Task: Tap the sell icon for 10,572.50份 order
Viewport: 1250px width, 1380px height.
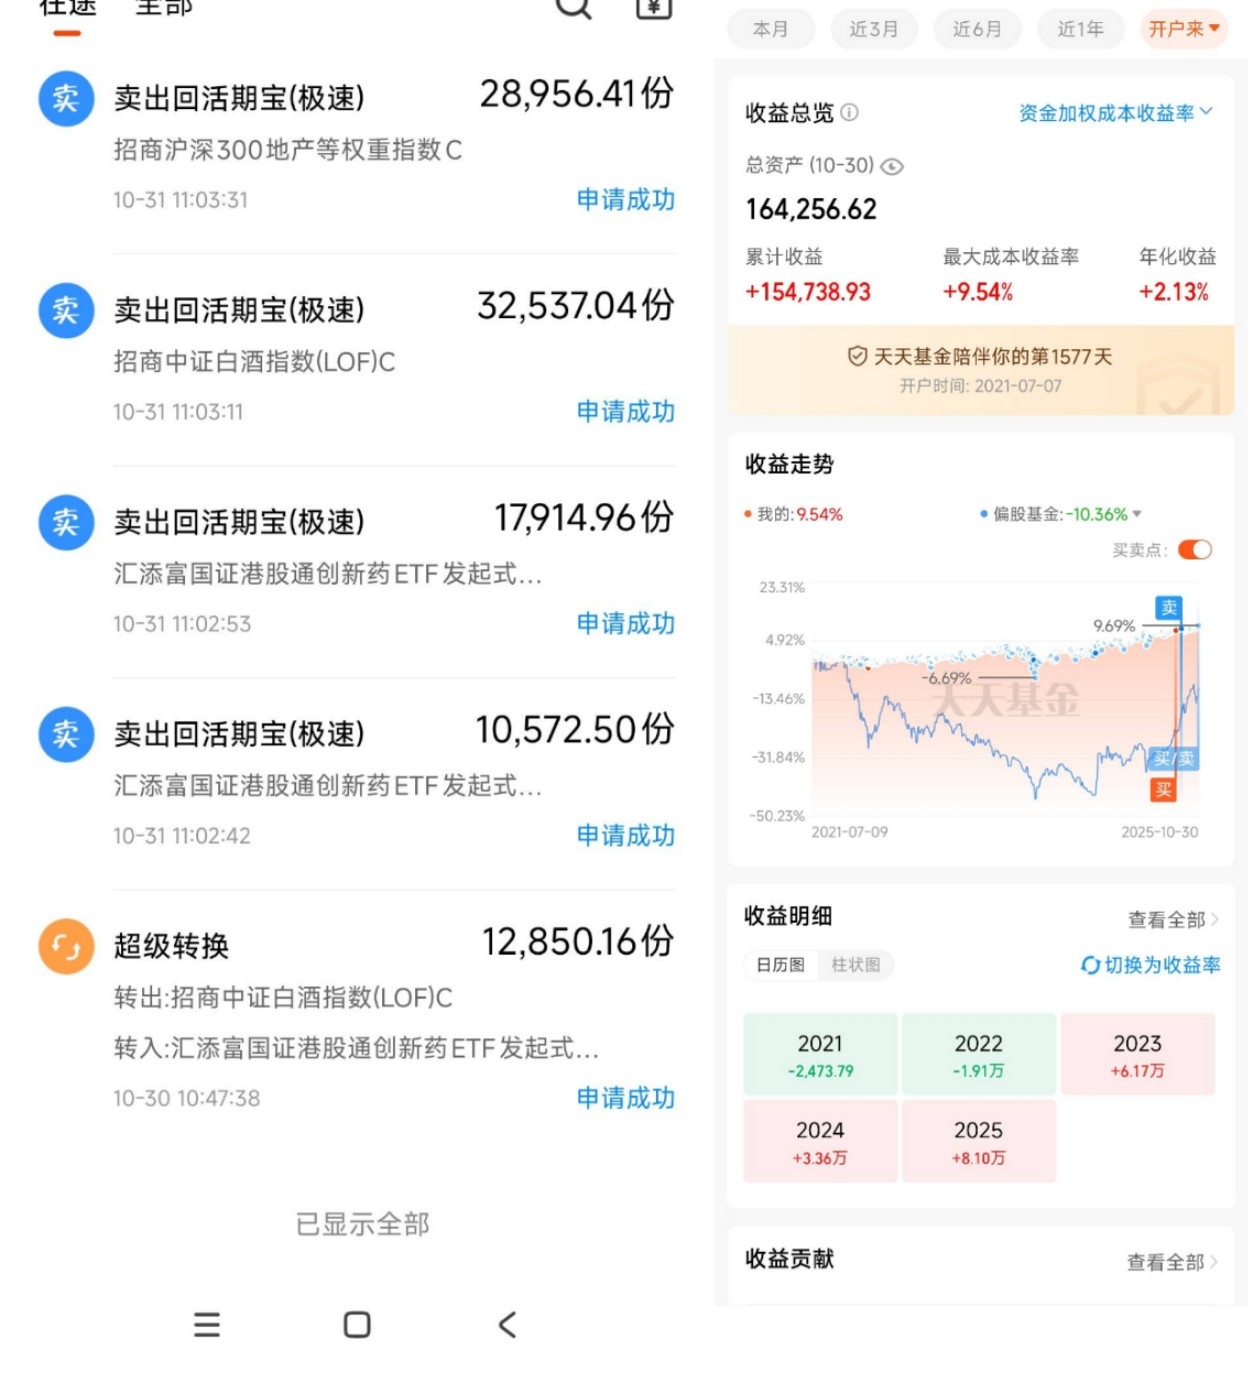Action: [66, 734]
